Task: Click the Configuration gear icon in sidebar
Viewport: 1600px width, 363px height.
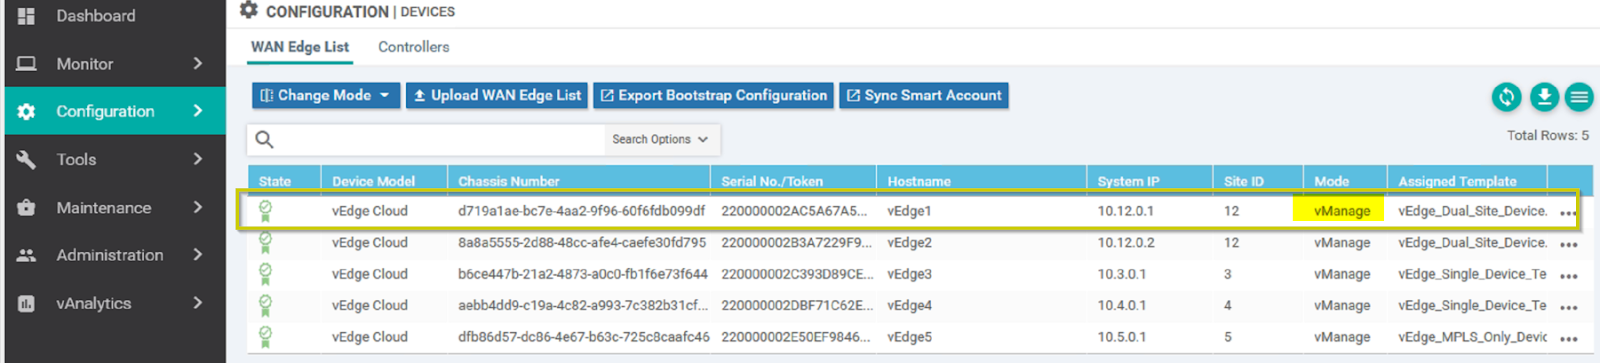Action: [x=27, y=111]
